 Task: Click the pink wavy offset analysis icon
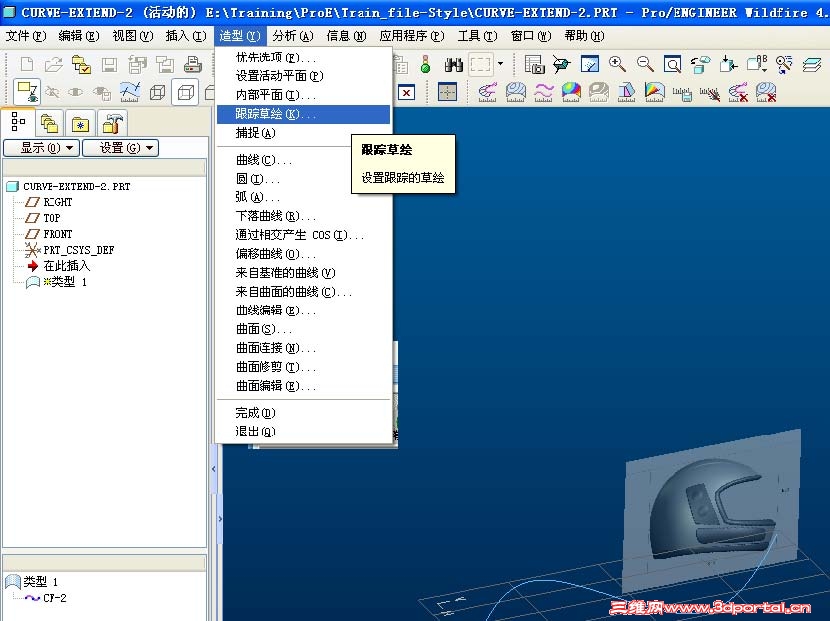(544, 92)
